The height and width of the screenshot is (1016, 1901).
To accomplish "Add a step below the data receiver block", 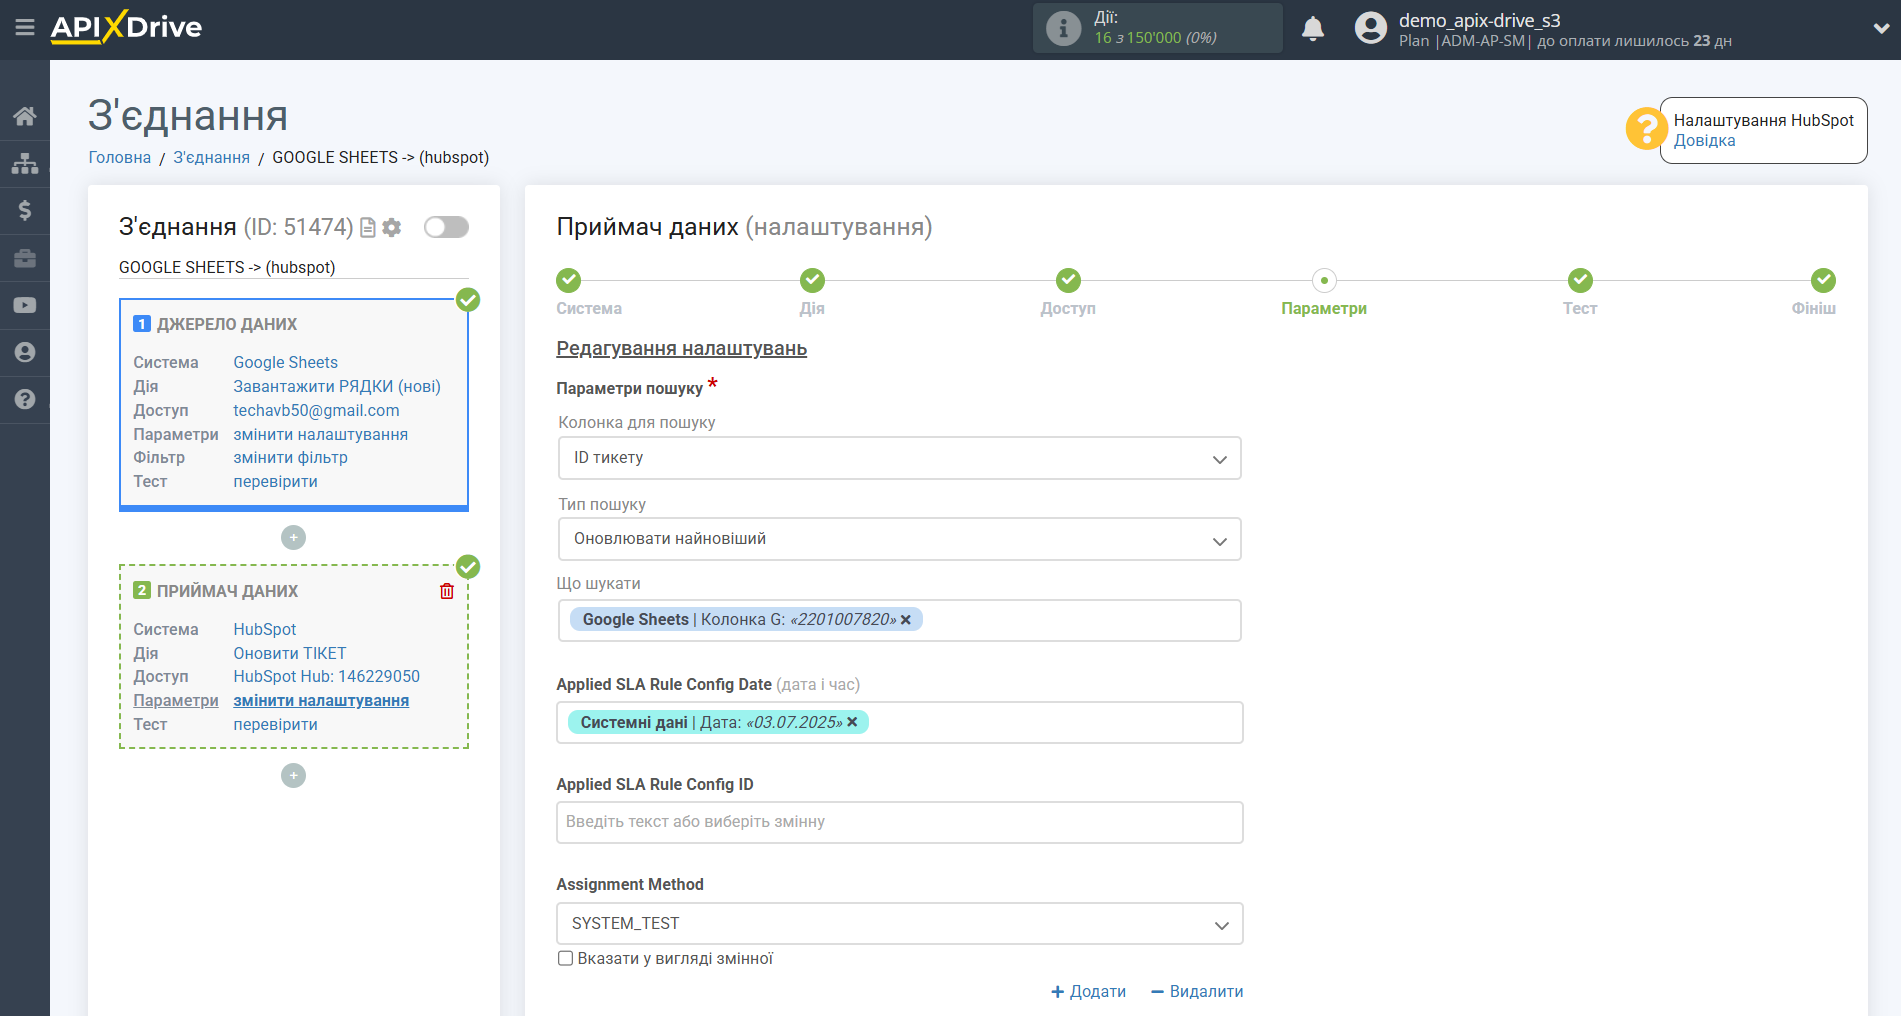I will pyautogui.click(x=293, y=776).
